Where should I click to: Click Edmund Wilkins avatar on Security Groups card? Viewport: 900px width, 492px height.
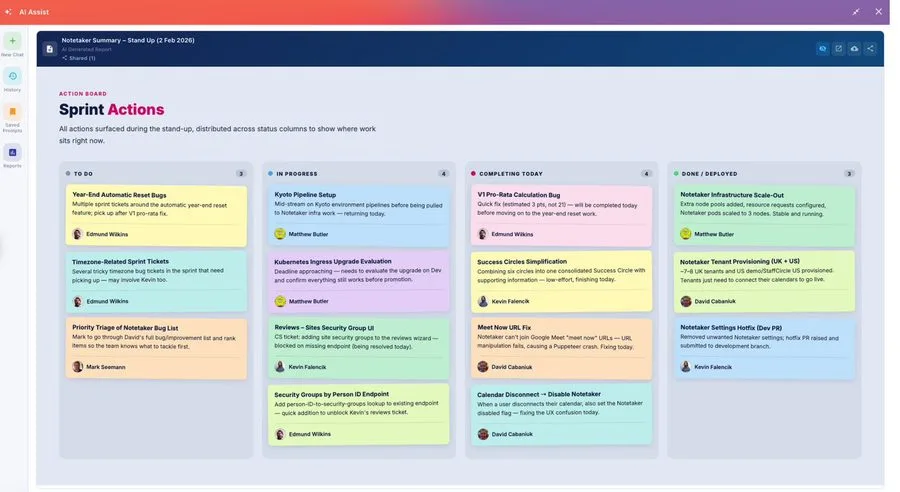(280, 433)
